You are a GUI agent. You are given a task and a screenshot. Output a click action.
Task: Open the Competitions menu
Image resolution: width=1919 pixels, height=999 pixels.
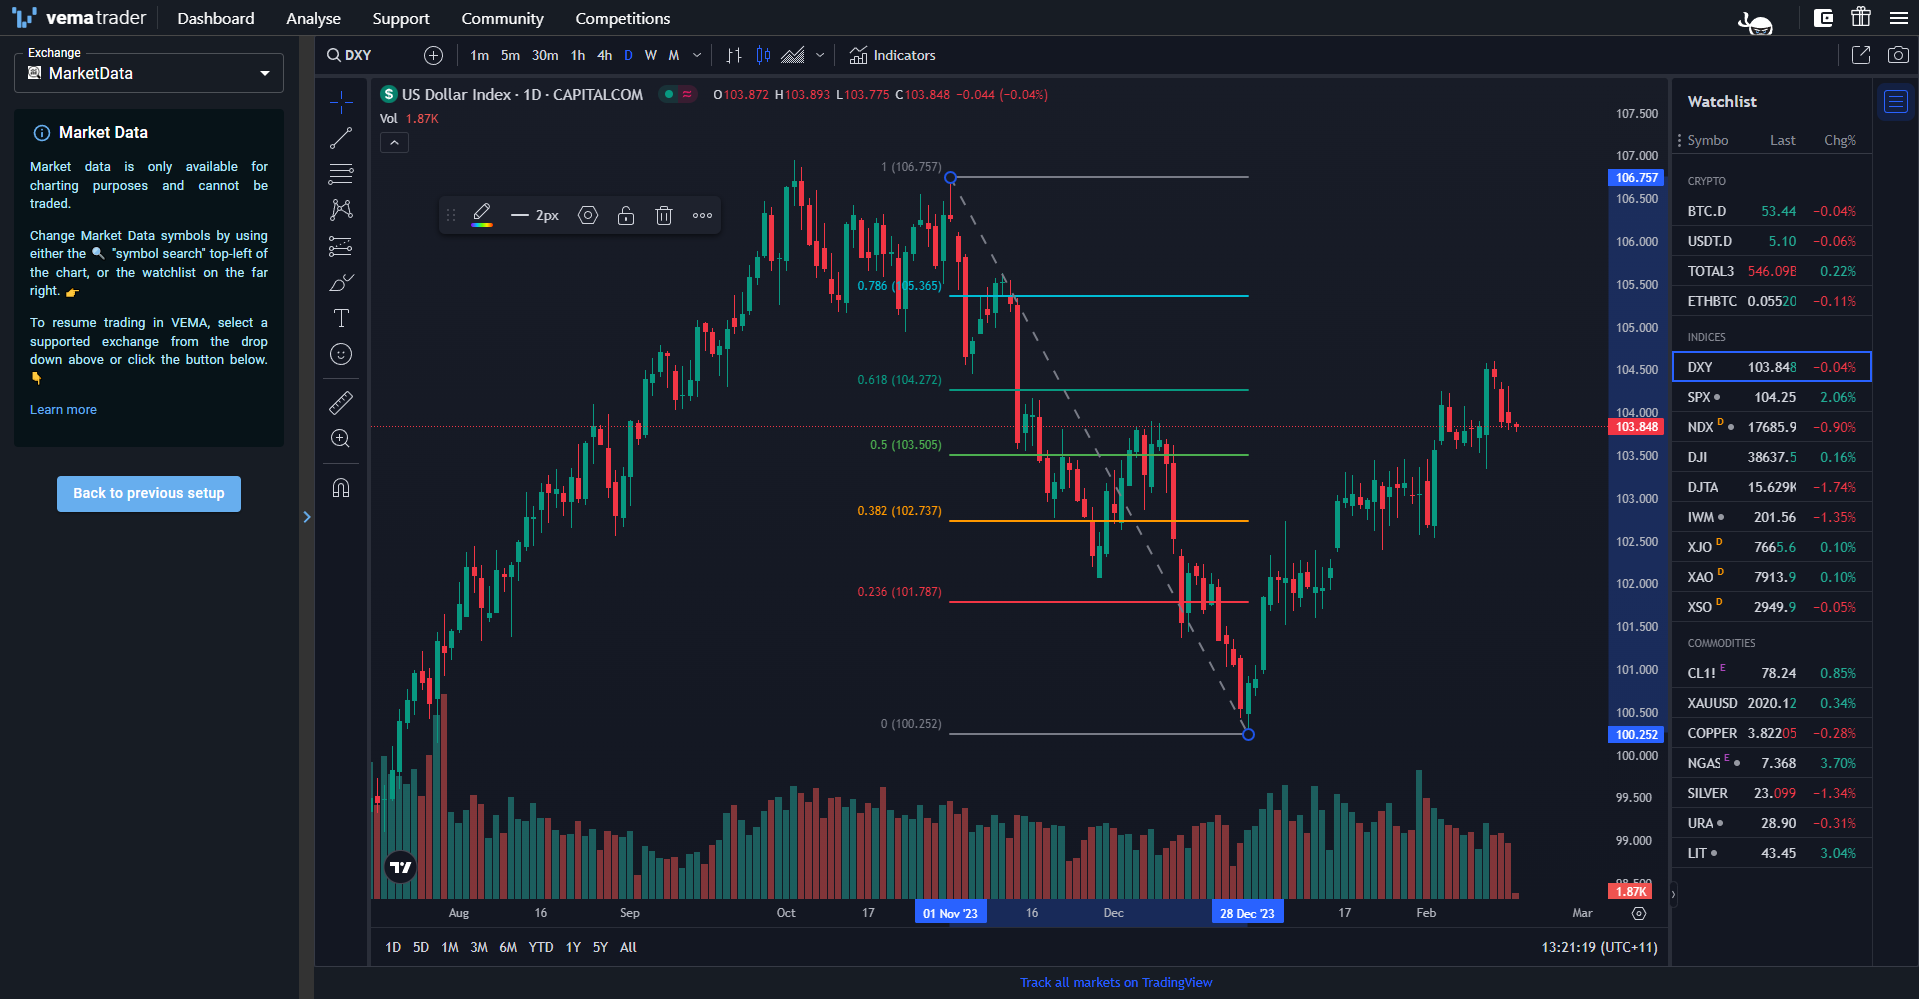coord(623,18)
